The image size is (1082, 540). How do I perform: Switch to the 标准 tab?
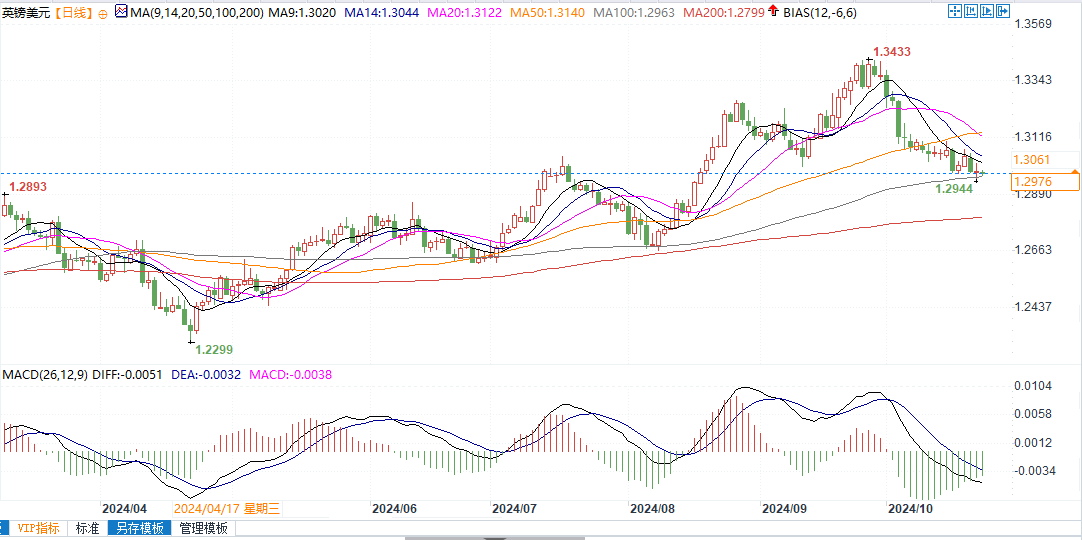[88, 529]
